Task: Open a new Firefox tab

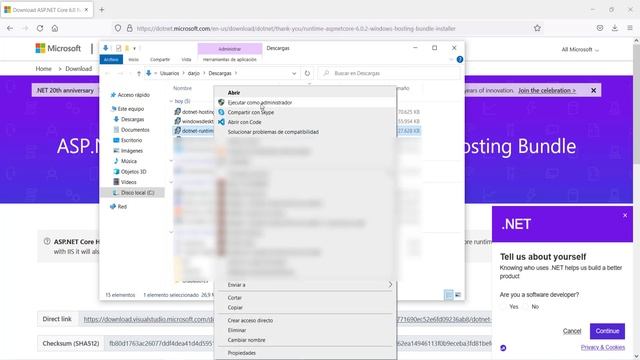Action: pyautogui.click(x=102, y=9)
